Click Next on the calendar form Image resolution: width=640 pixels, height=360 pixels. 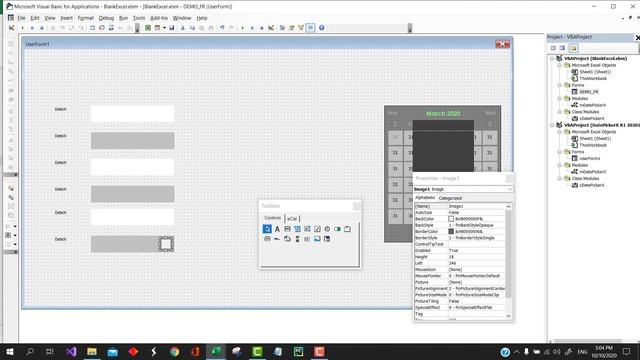(x=490, y=113)
